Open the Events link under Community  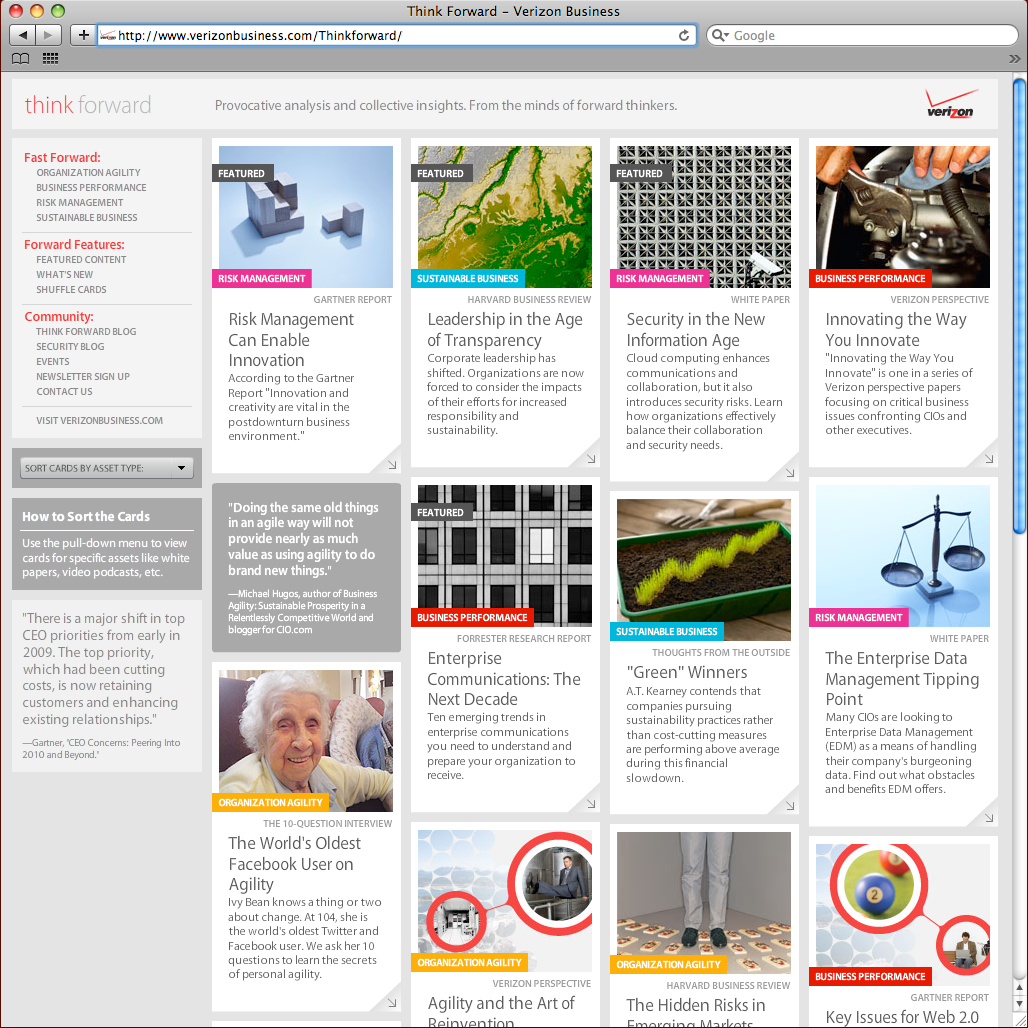coord(52,362)
